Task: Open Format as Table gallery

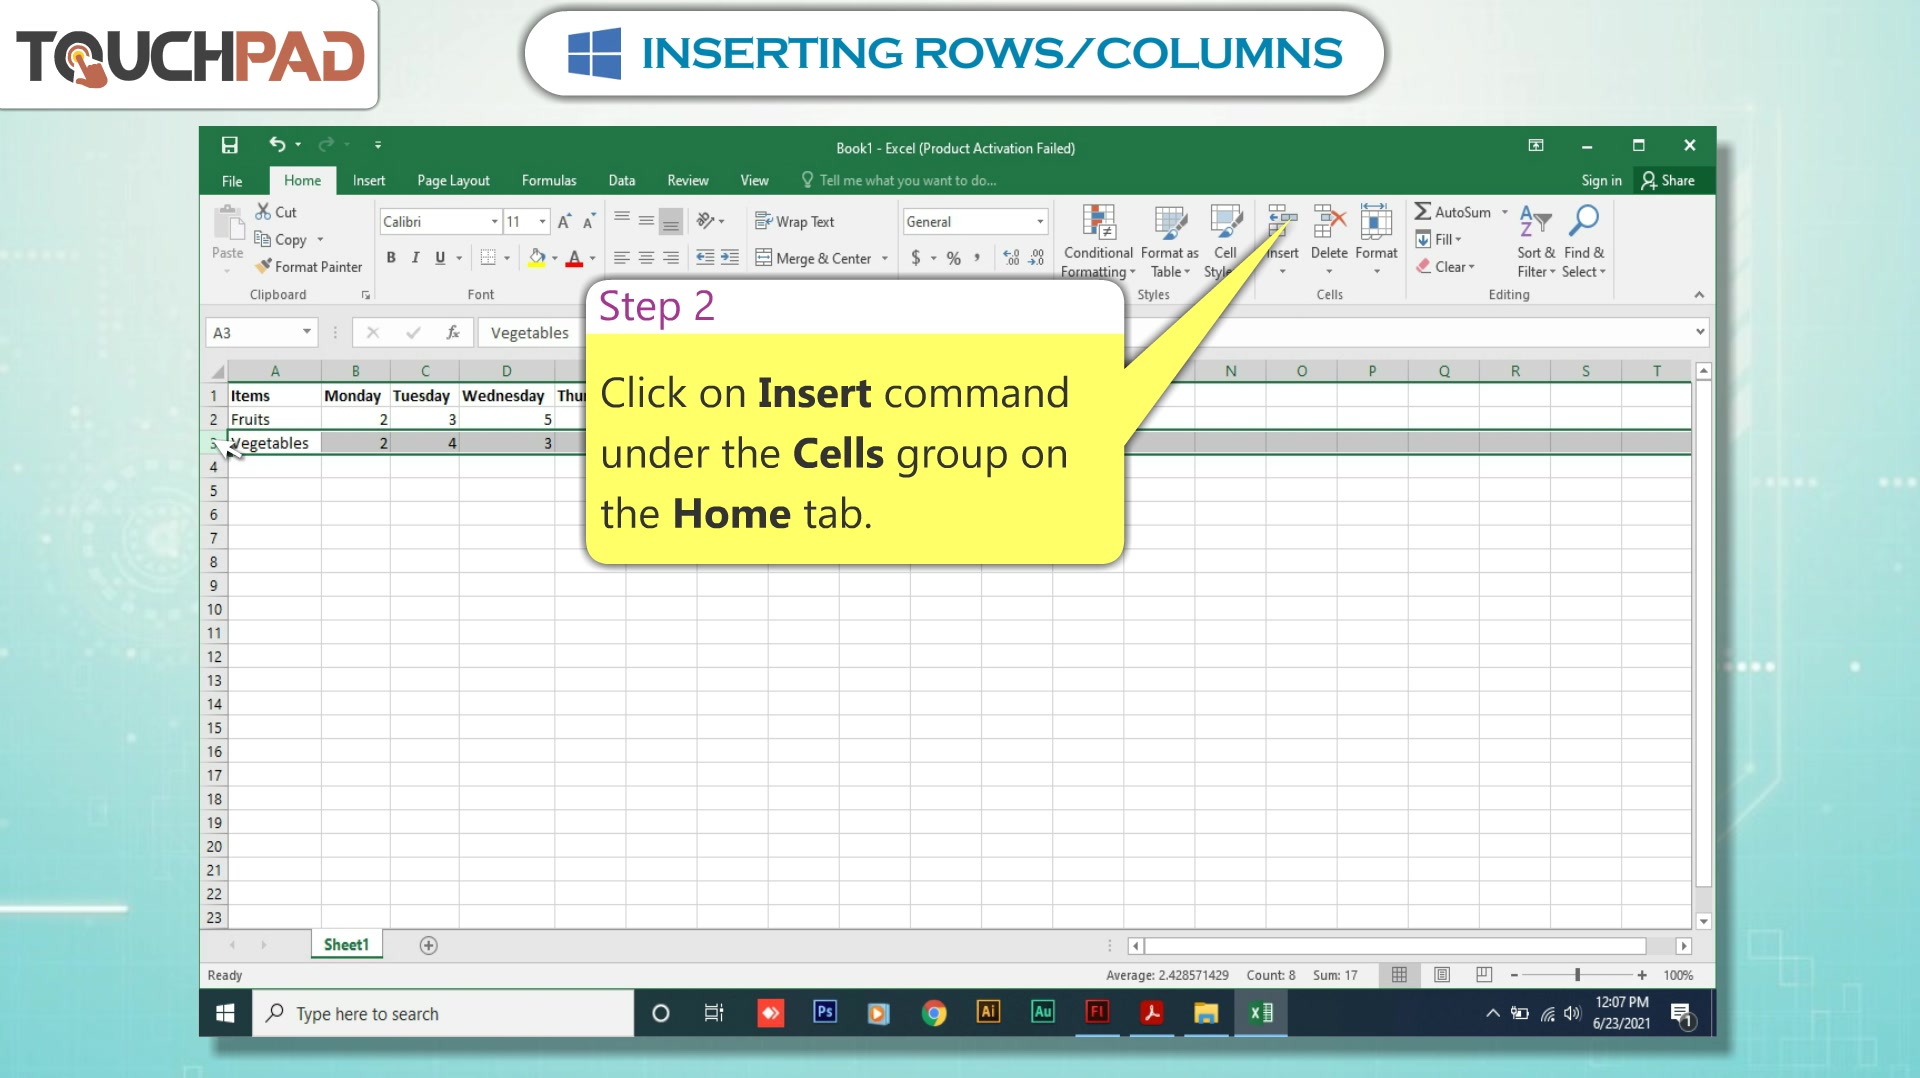Action: click(x=1169, y=241)
